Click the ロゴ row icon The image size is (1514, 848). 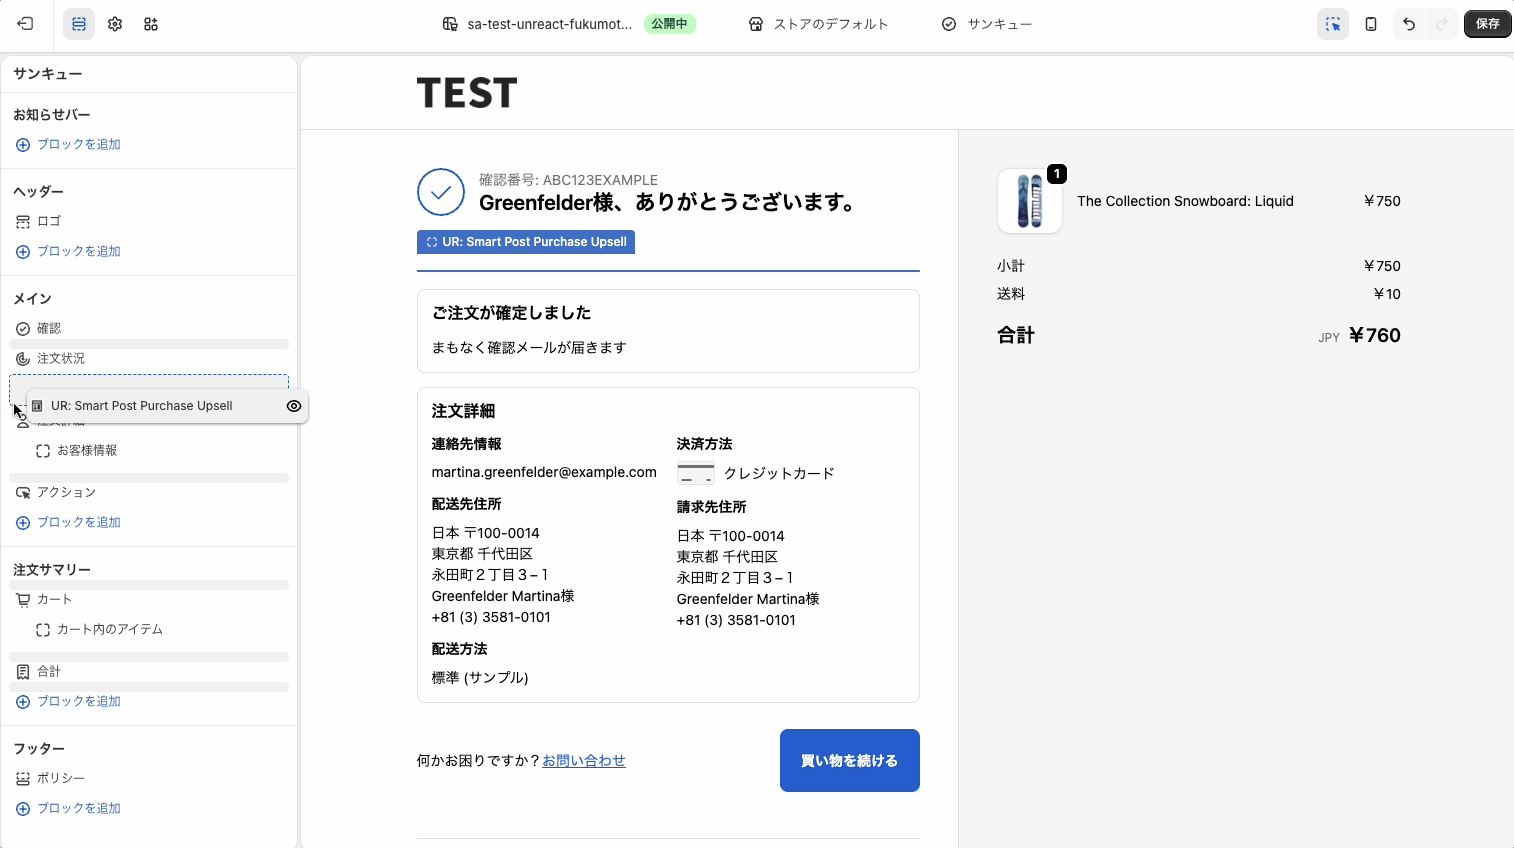pos(23,222)
